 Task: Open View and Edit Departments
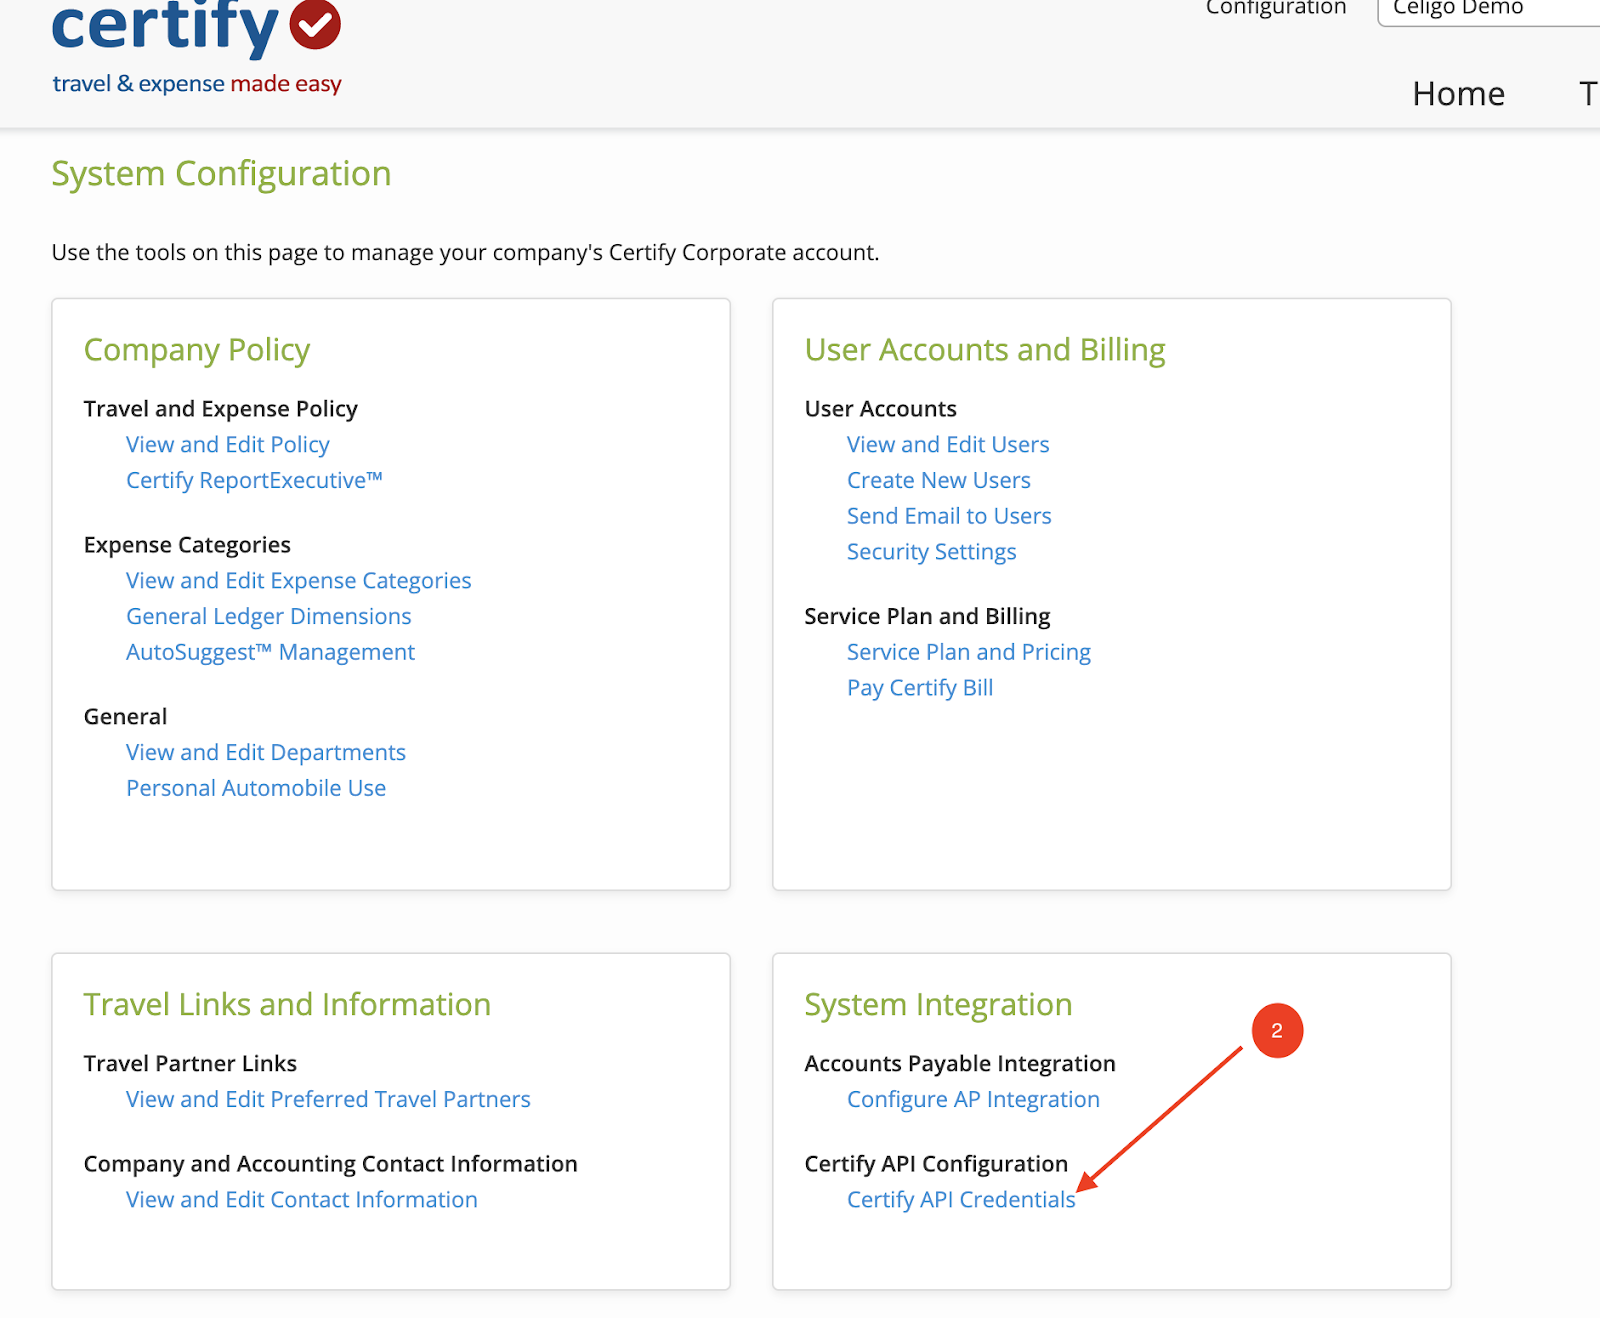coord(266,753)
